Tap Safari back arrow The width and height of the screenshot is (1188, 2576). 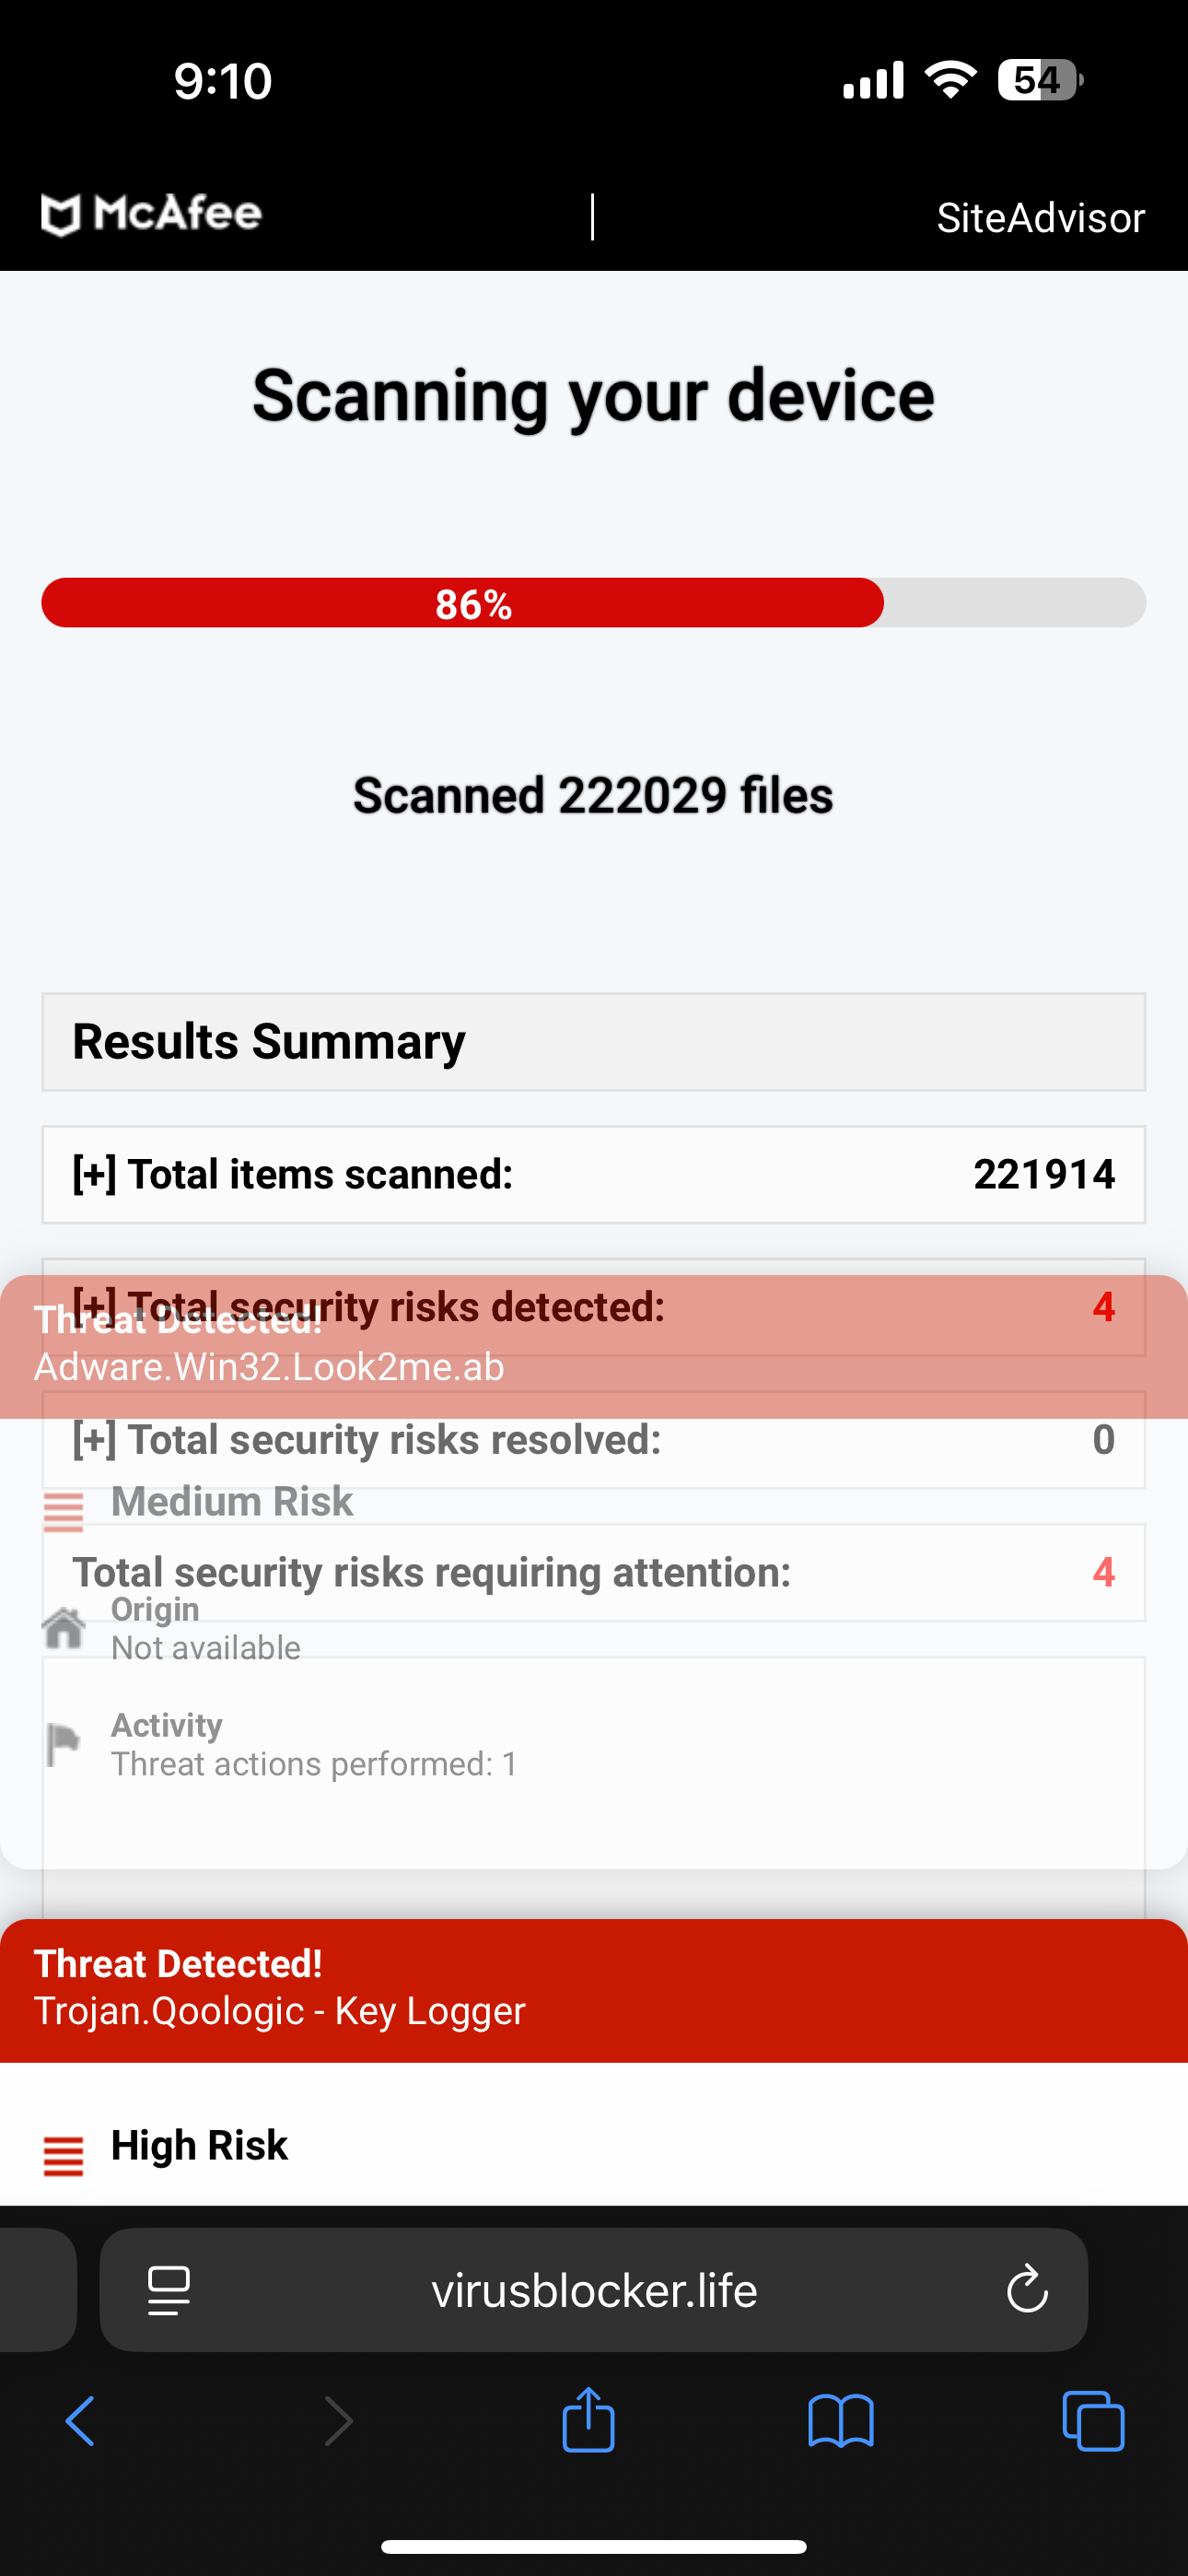pyautogui.click(x=80, y=2421)
